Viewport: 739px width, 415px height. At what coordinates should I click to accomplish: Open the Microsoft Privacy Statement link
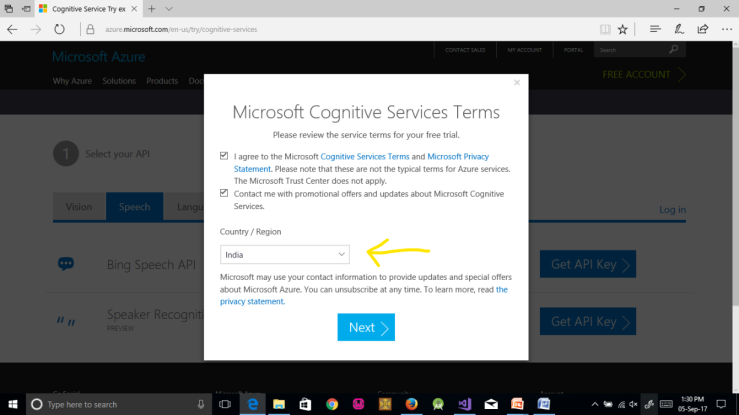coord(459,157)
